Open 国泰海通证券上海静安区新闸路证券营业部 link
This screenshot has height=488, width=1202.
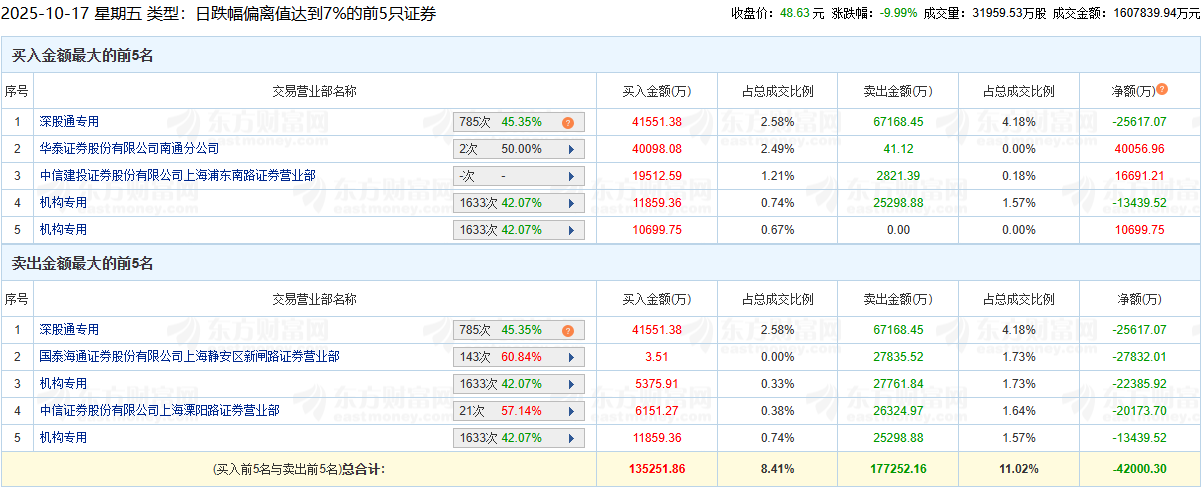190,356
